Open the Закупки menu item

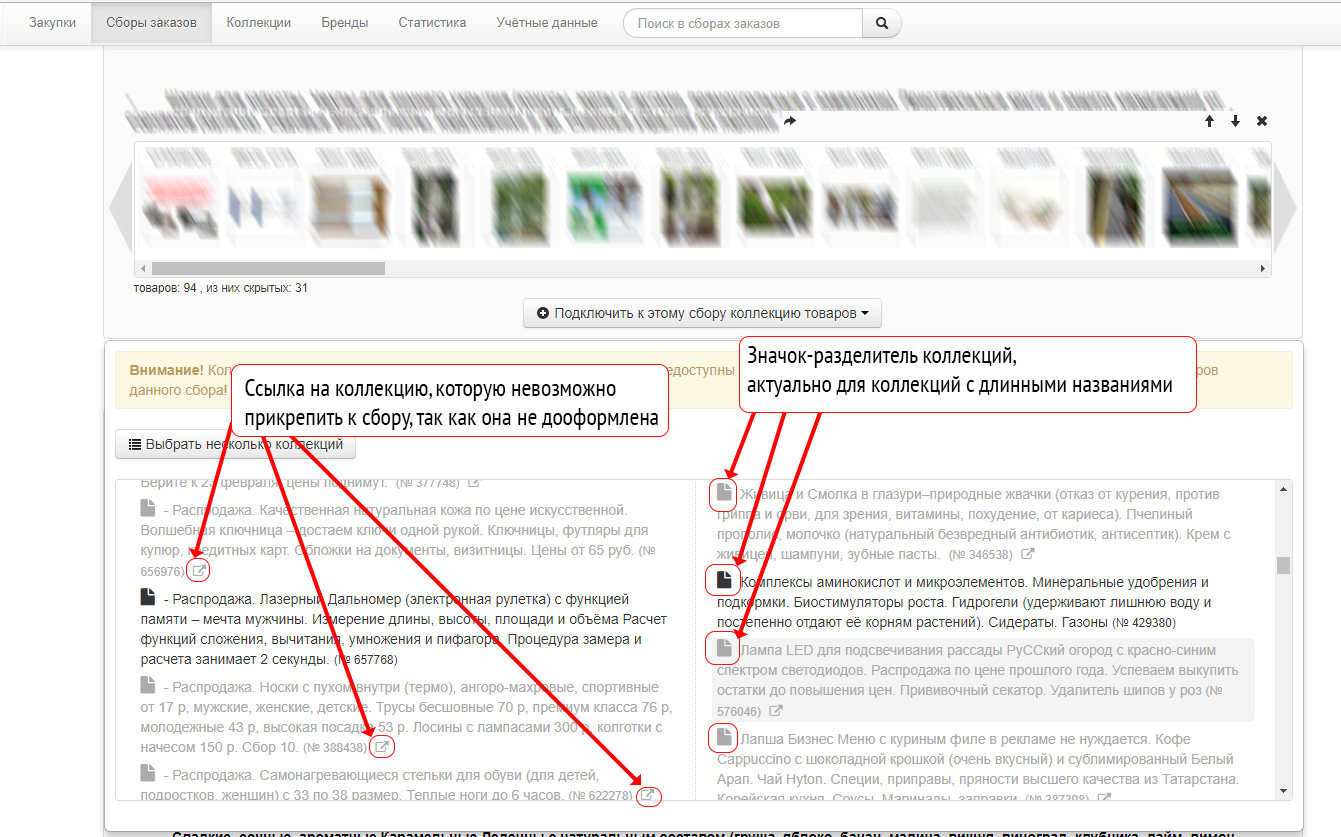pos(52,23)
